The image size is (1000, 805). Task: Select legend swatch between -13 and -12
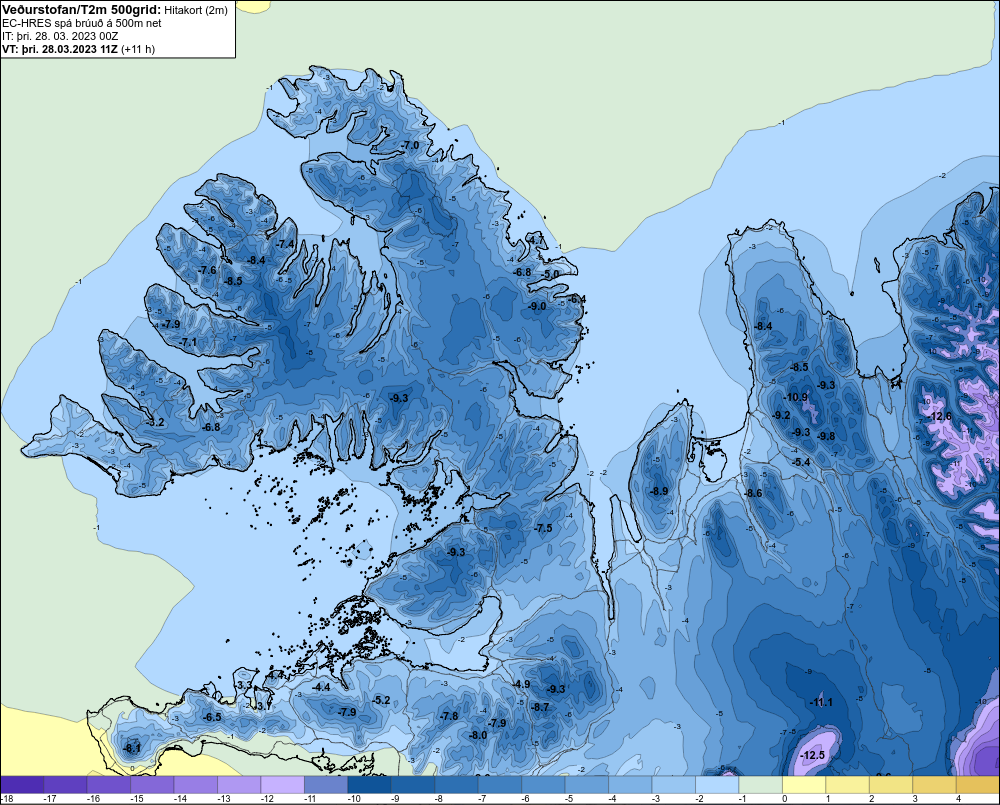pos(239,785)
